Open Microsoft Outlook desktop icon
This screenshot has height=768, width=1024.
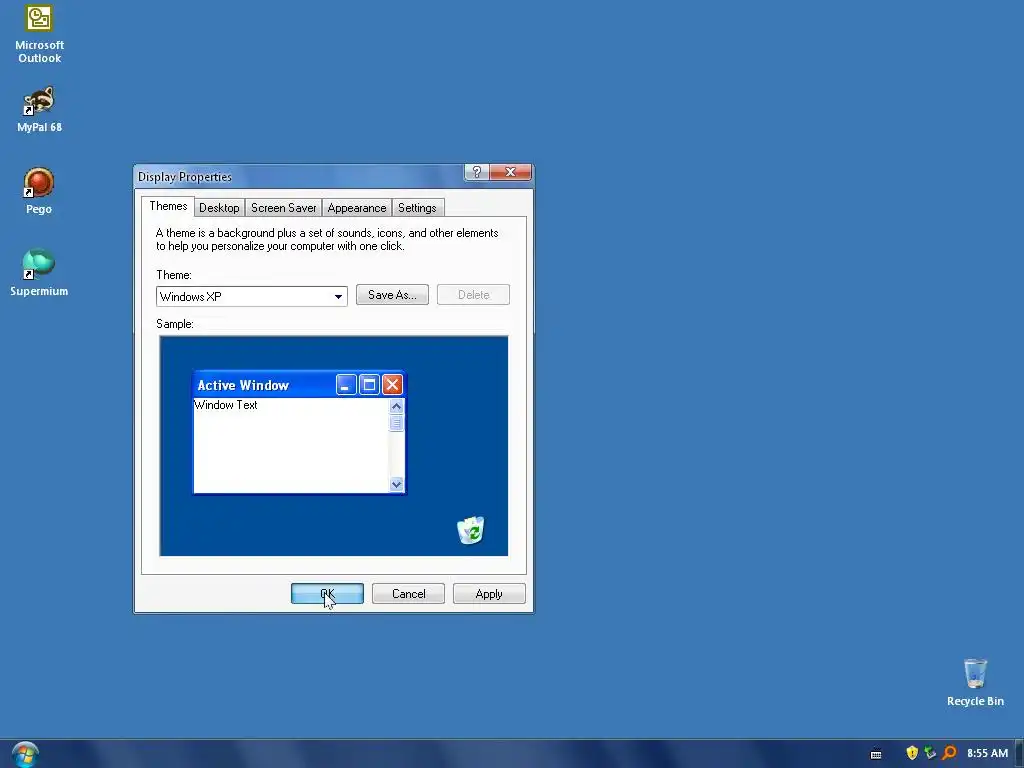(39, 34)
